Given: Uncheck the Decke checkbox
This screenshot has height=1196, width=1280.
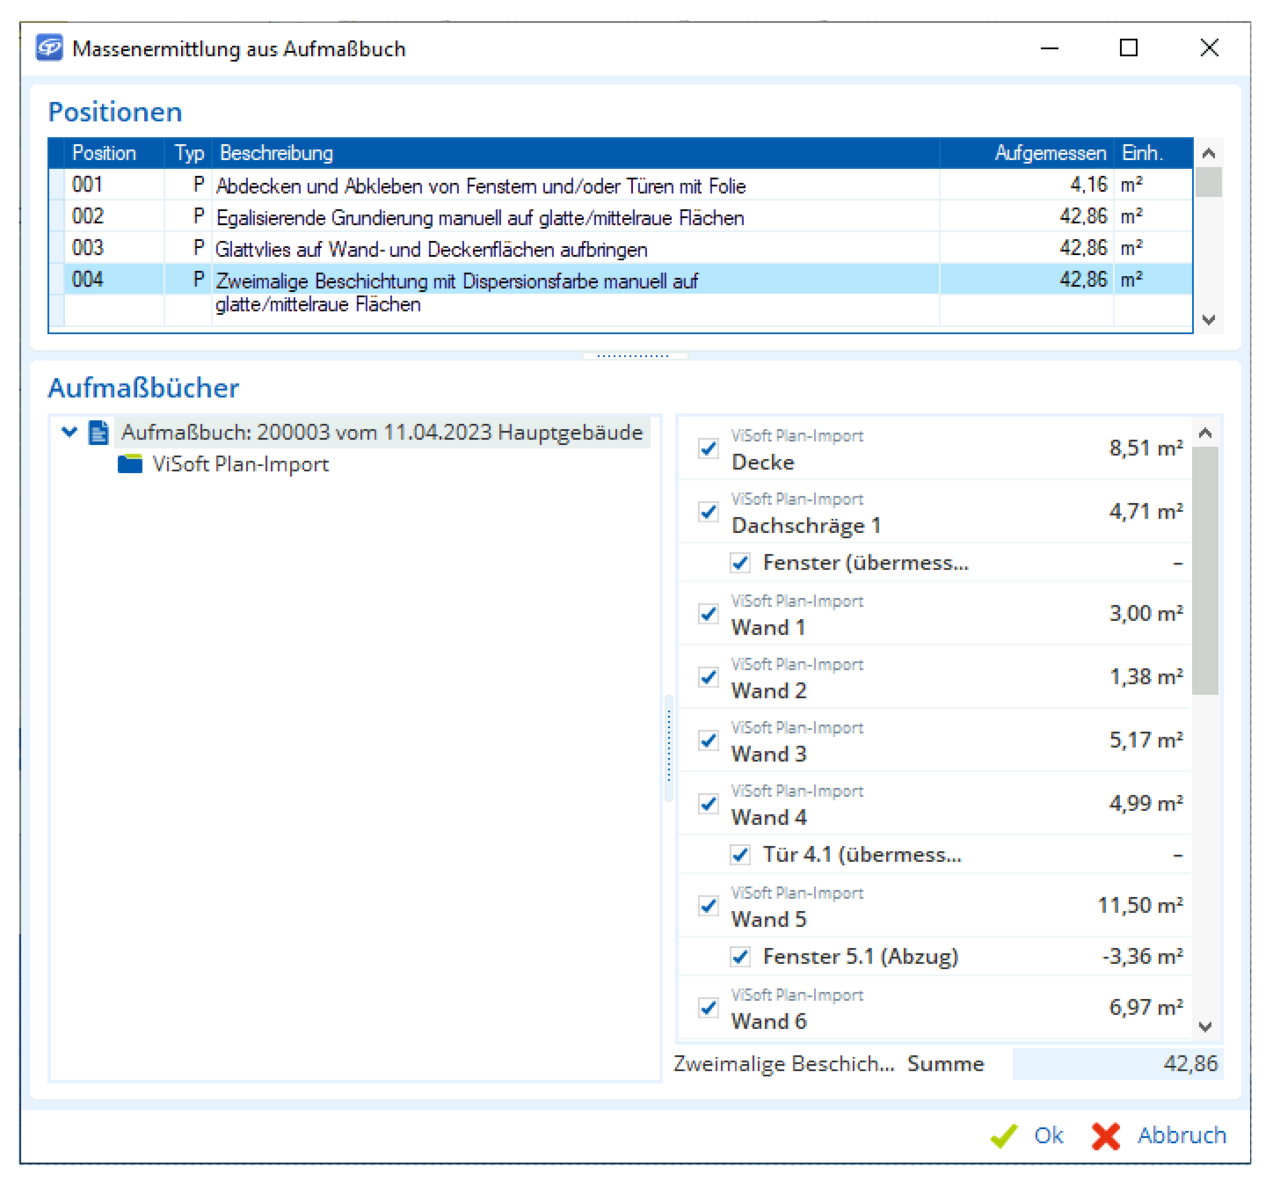Looking at the screenshot, I should [709, 448].
